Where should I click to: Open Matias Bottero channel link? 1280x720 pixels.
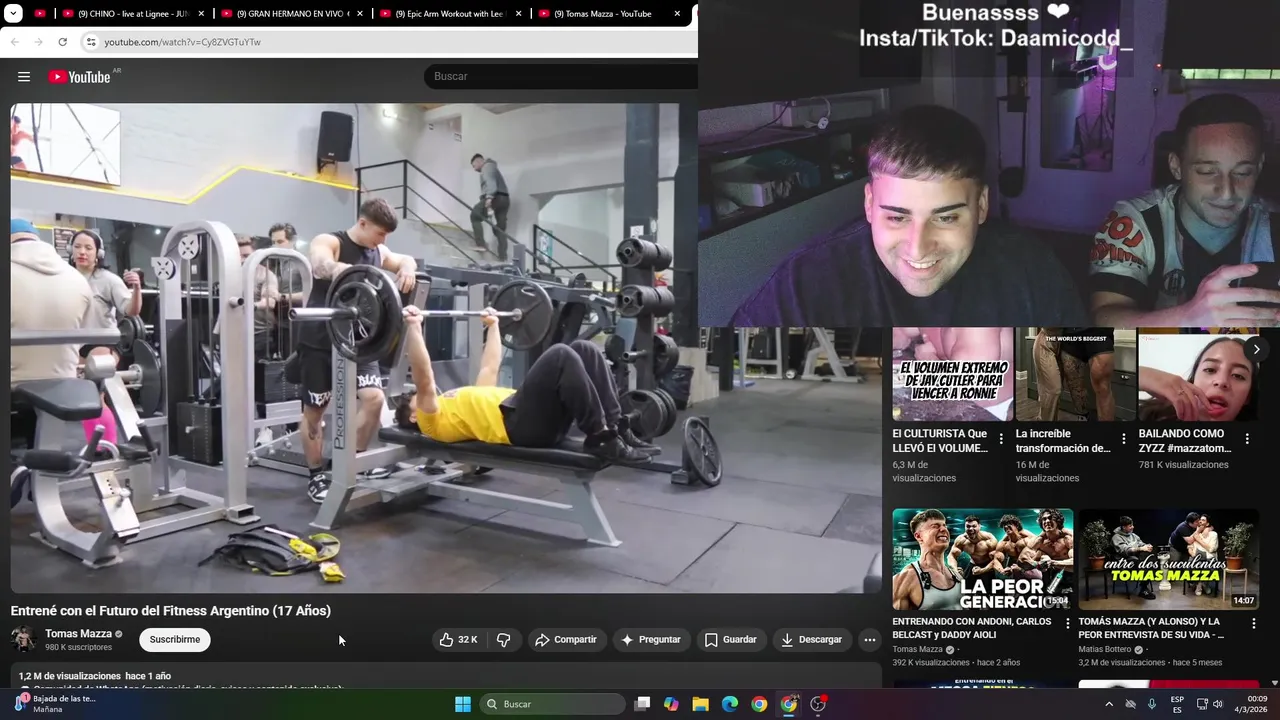(x=1105, y=650)
